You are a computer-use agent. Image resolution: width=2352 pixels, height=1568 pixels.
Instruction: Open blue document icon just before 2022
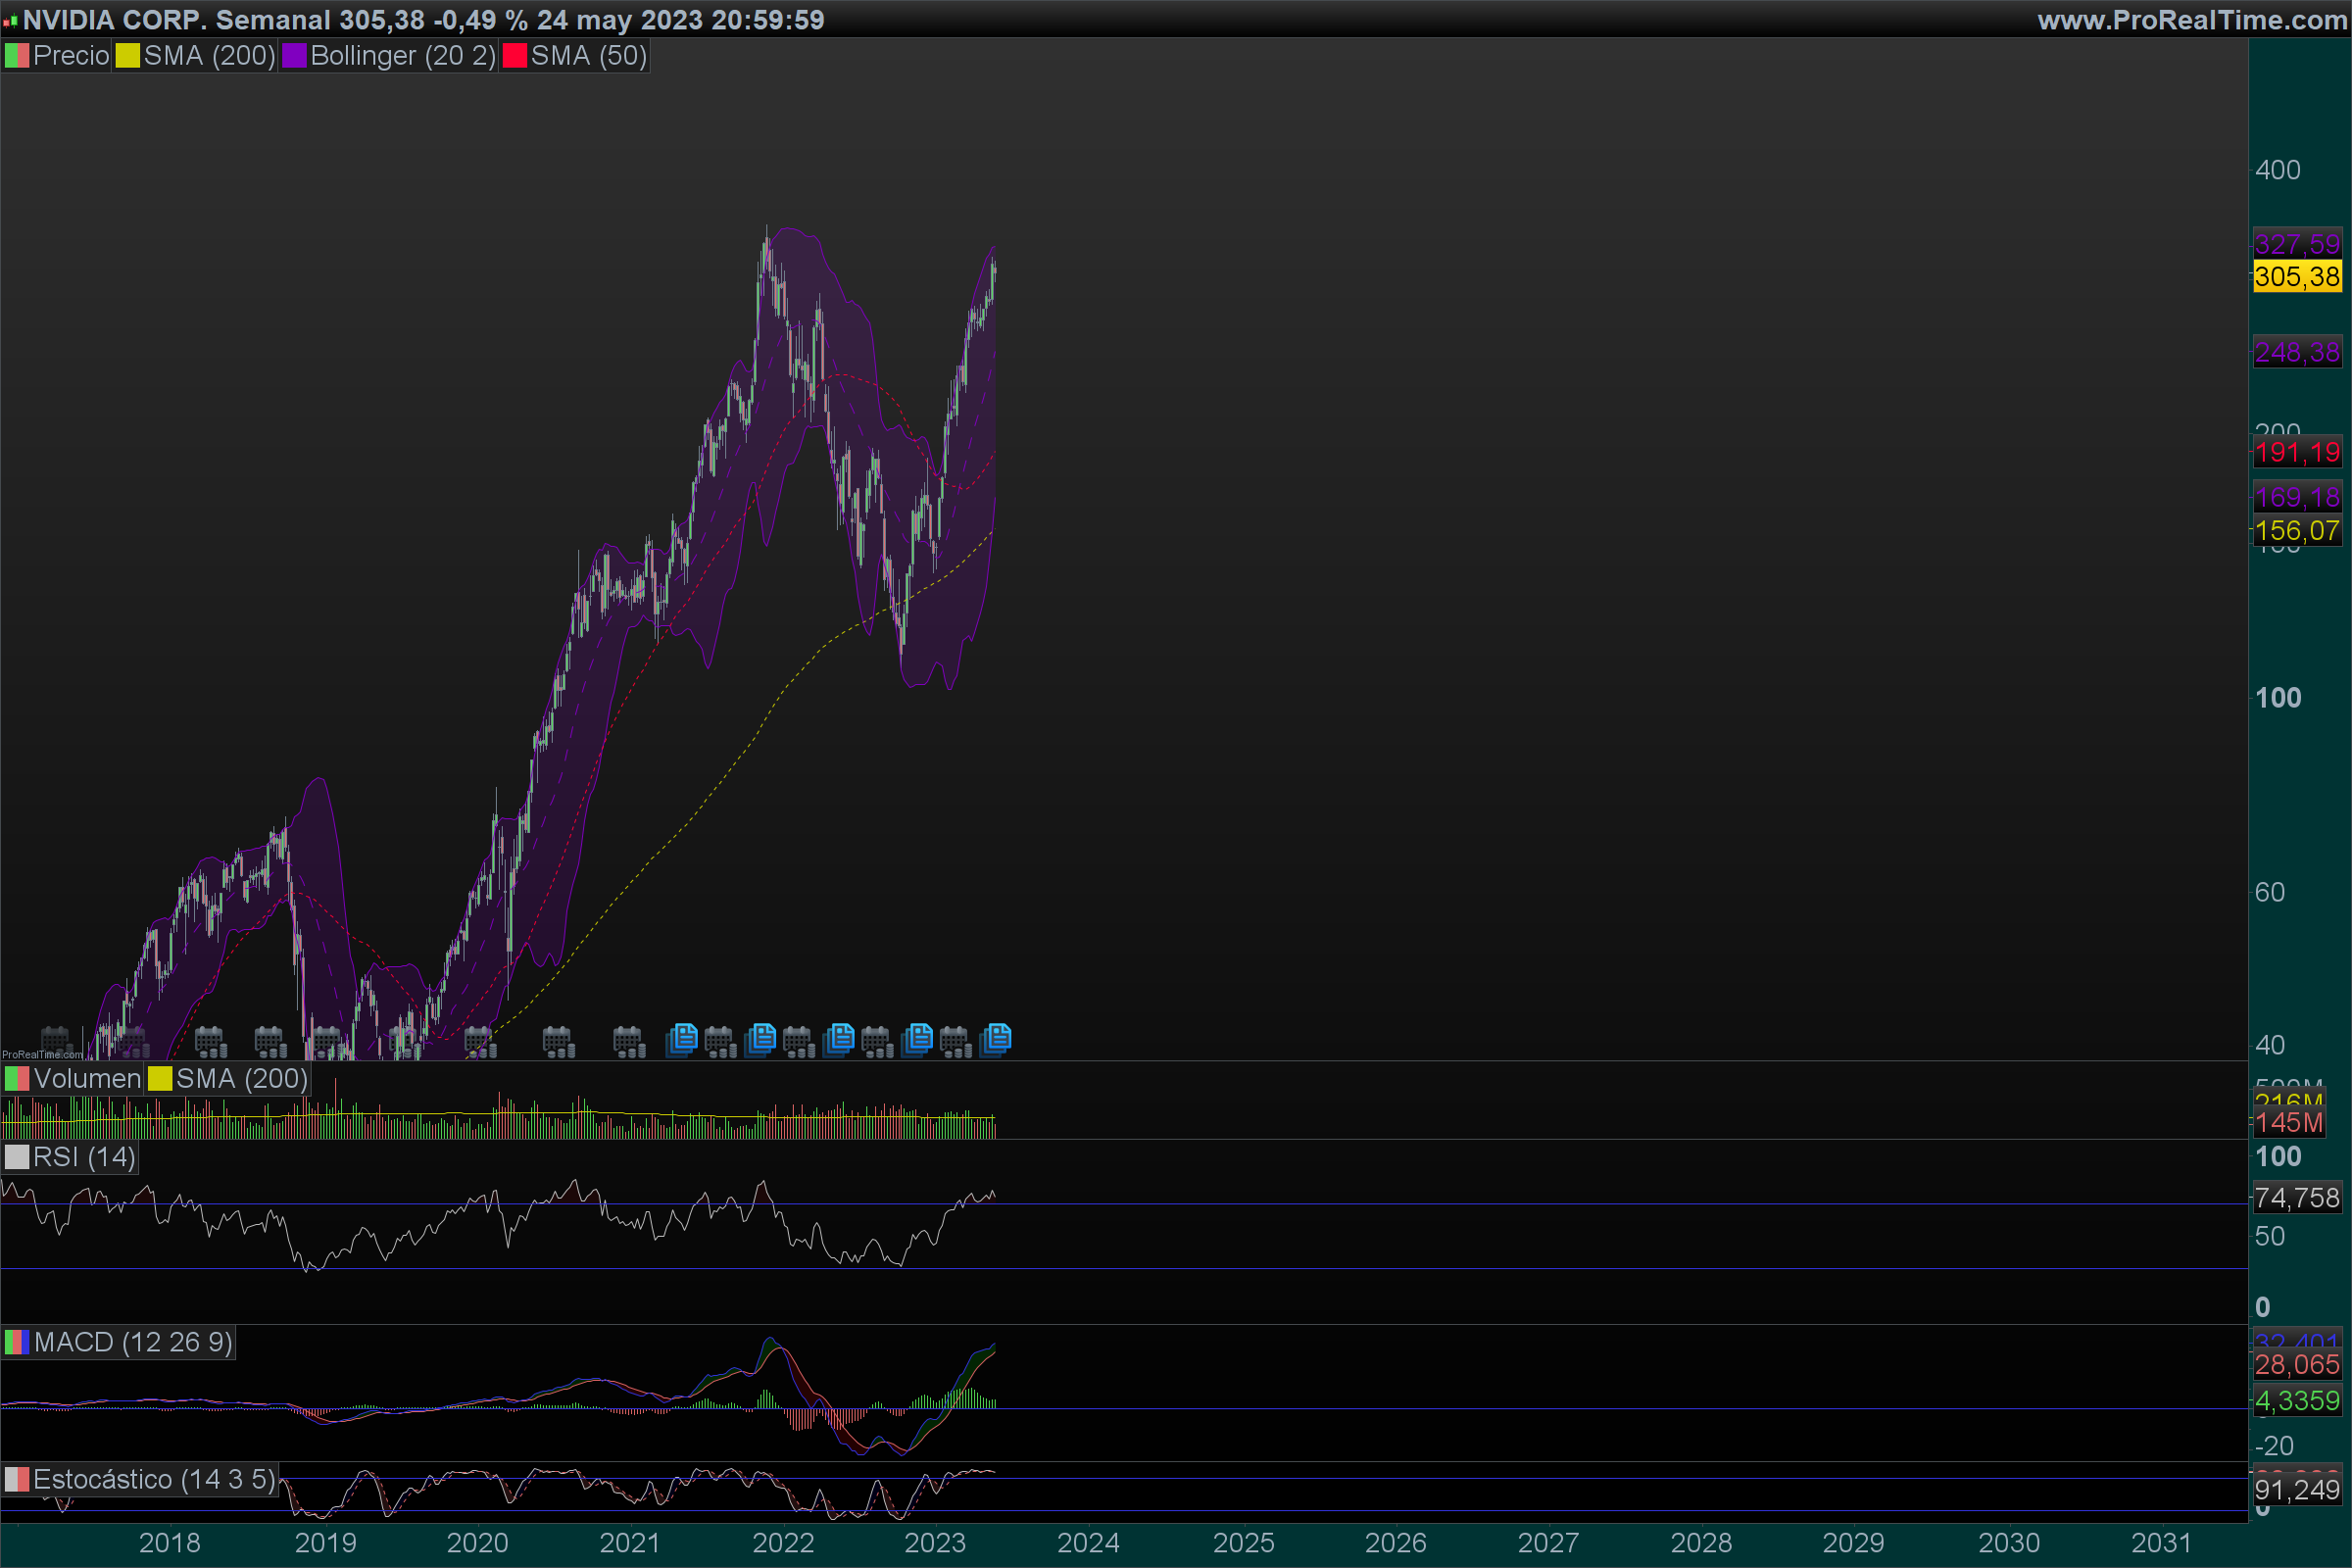762,1038
